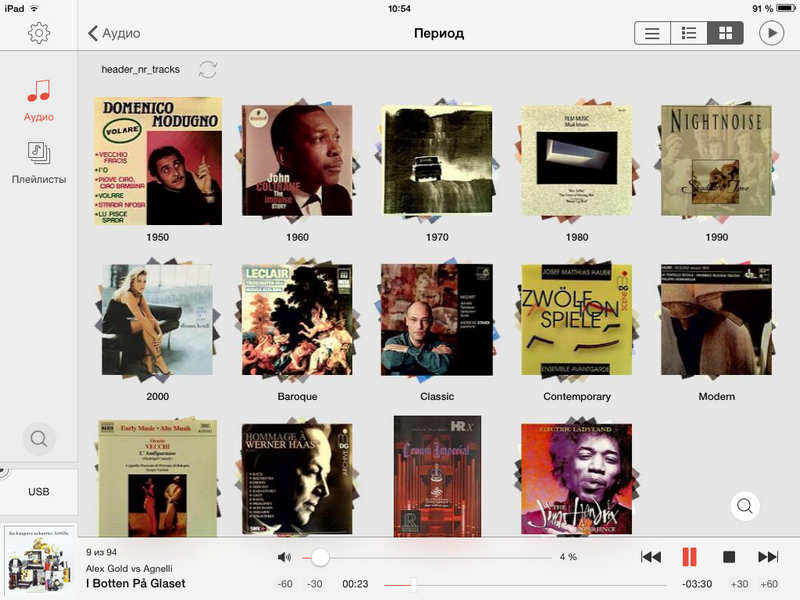Switch to grid view

pyautogui.click(x=725, y=33)
